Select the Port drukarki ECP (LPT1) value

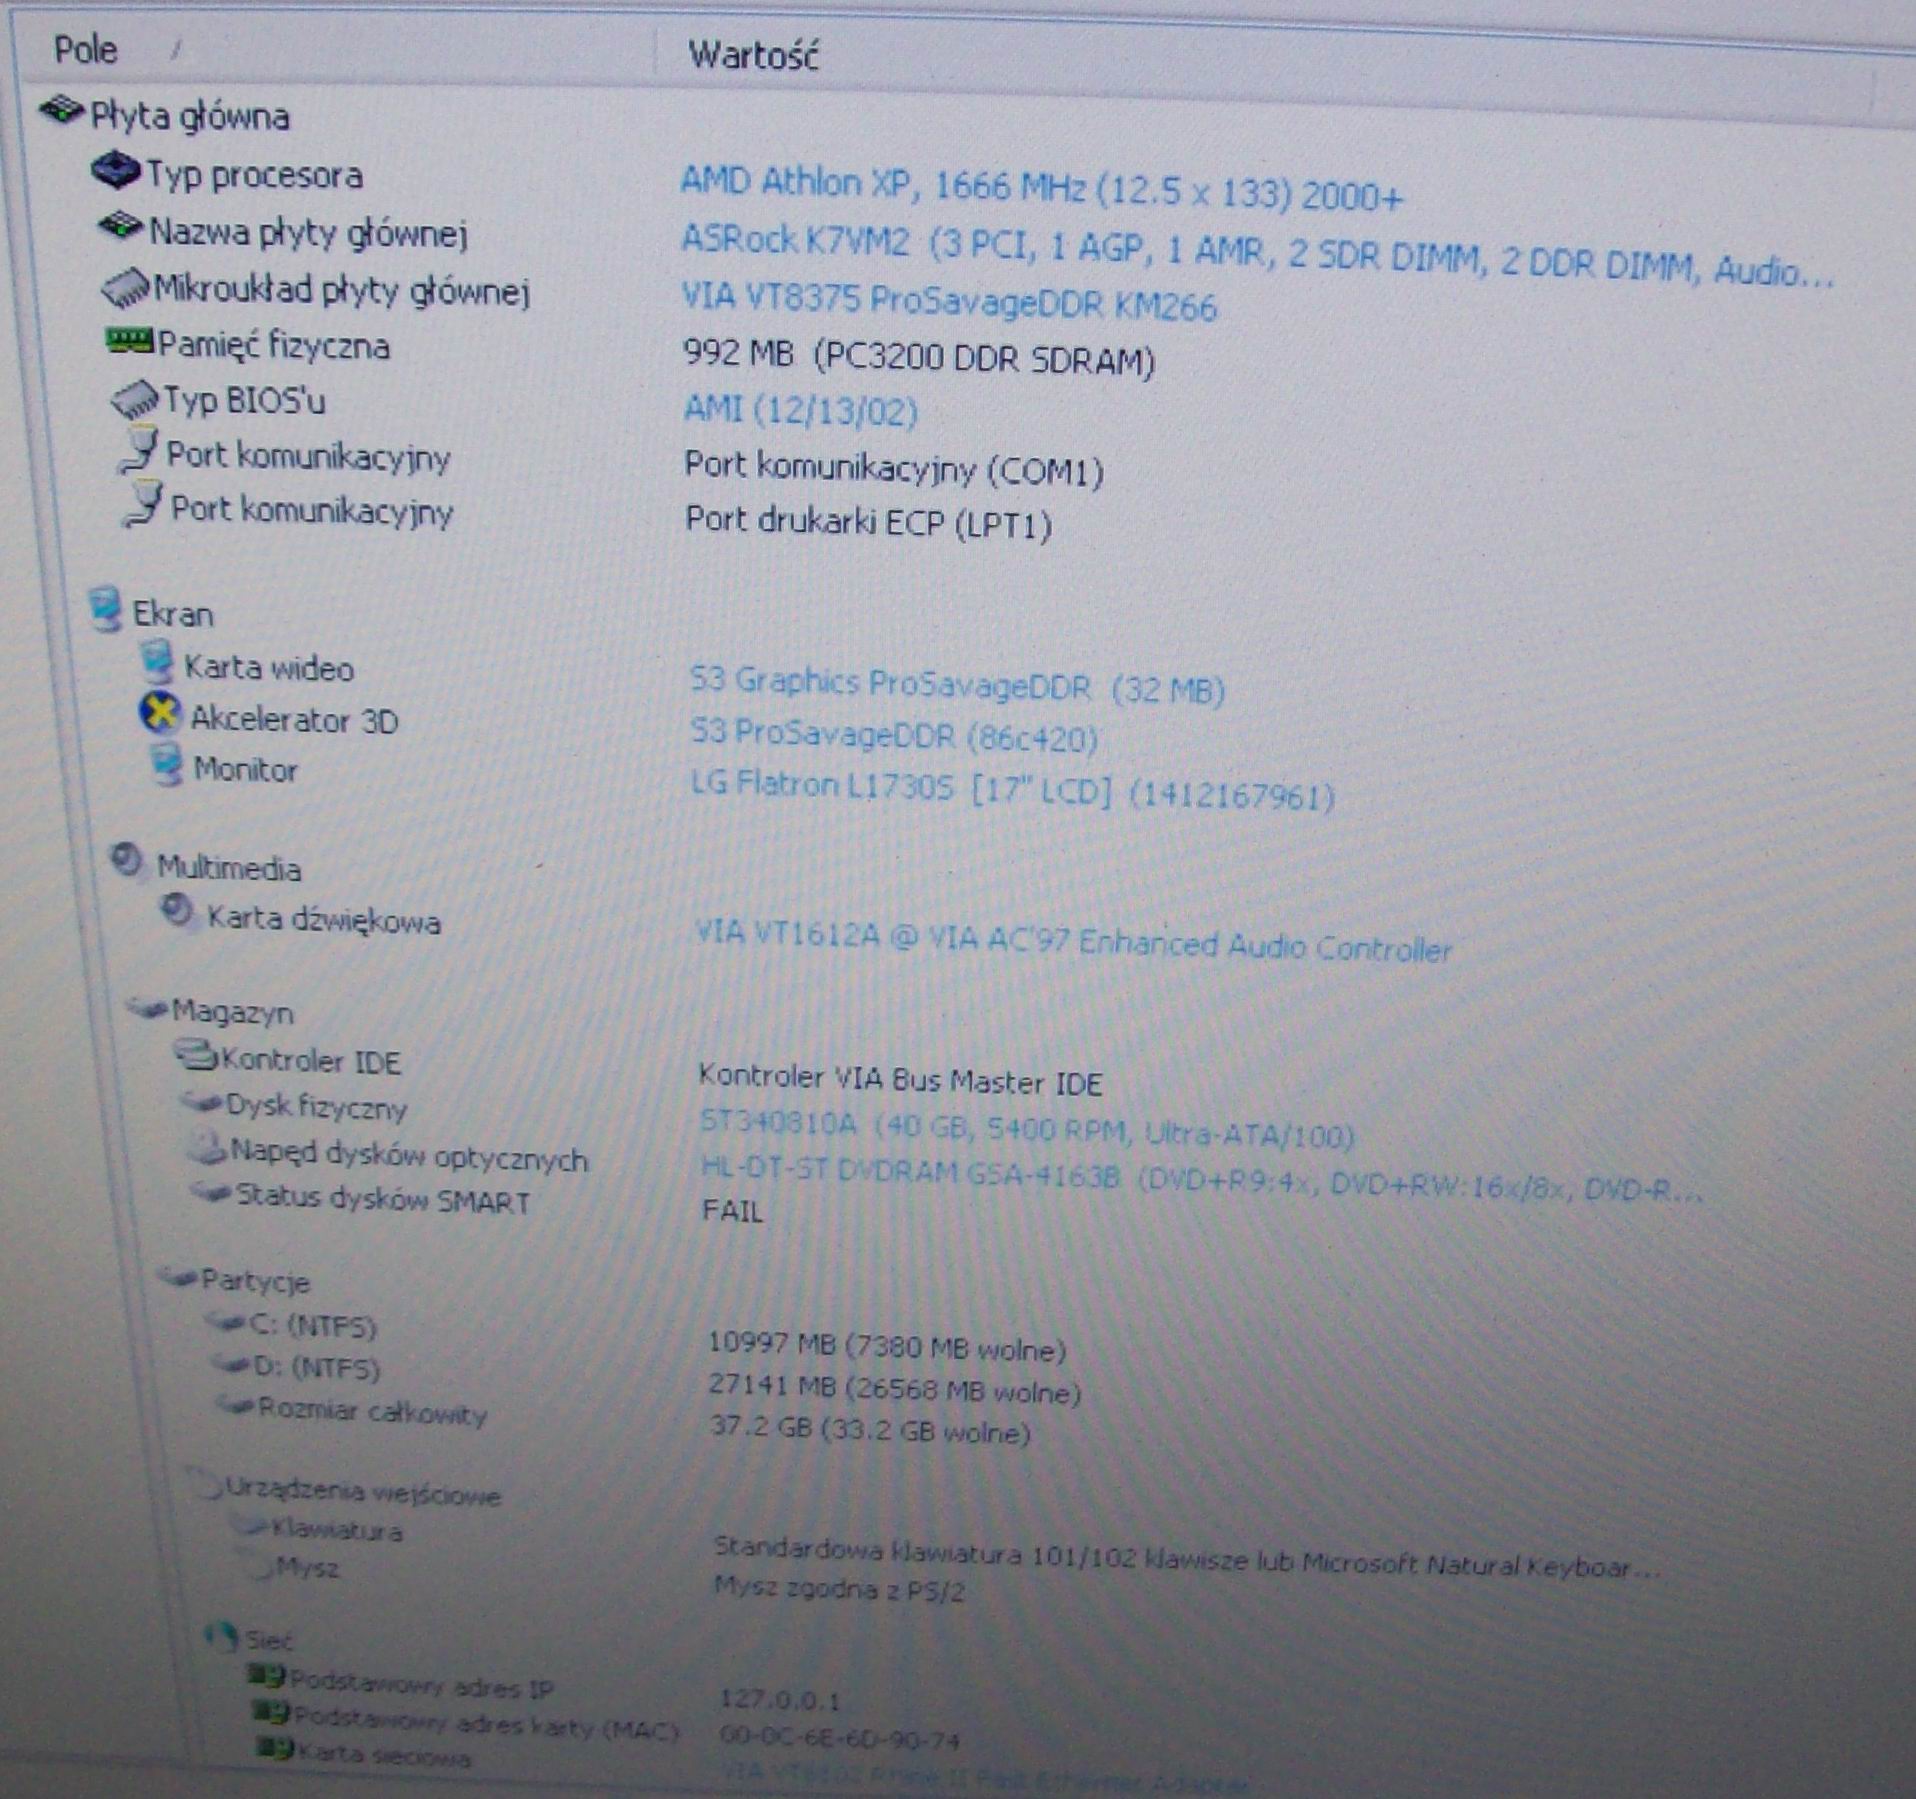[x=869, y=522]
